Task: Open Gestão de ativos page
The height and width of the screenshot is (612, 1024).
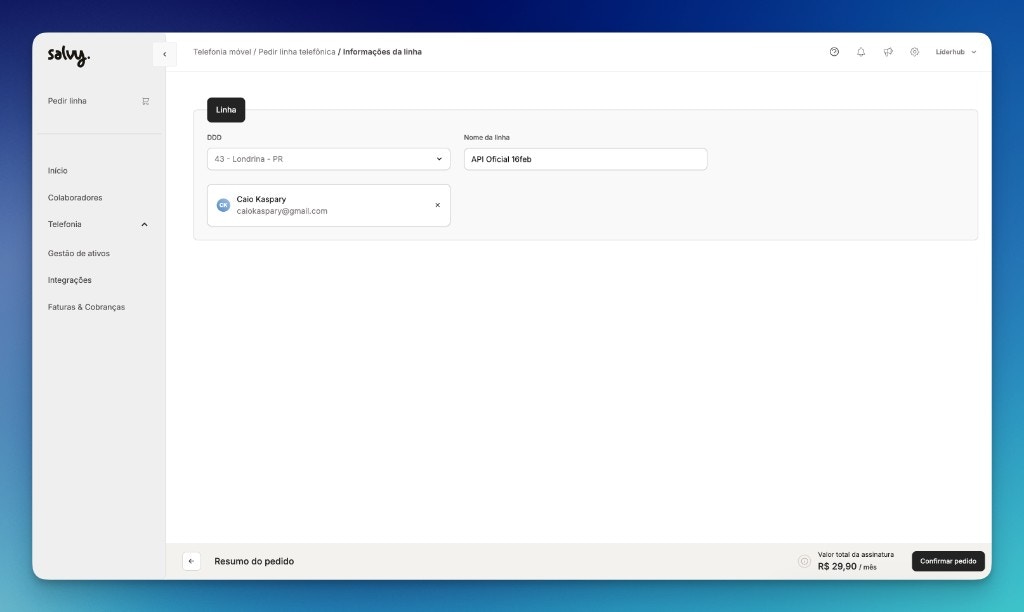Action: click(78, 253)
